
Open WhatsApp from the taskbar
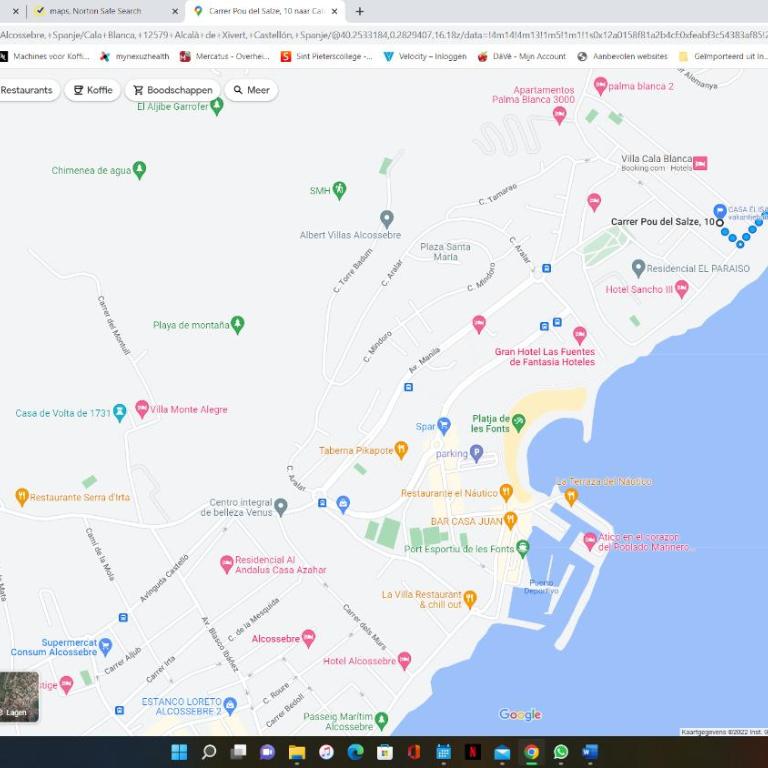click(561, 752)
